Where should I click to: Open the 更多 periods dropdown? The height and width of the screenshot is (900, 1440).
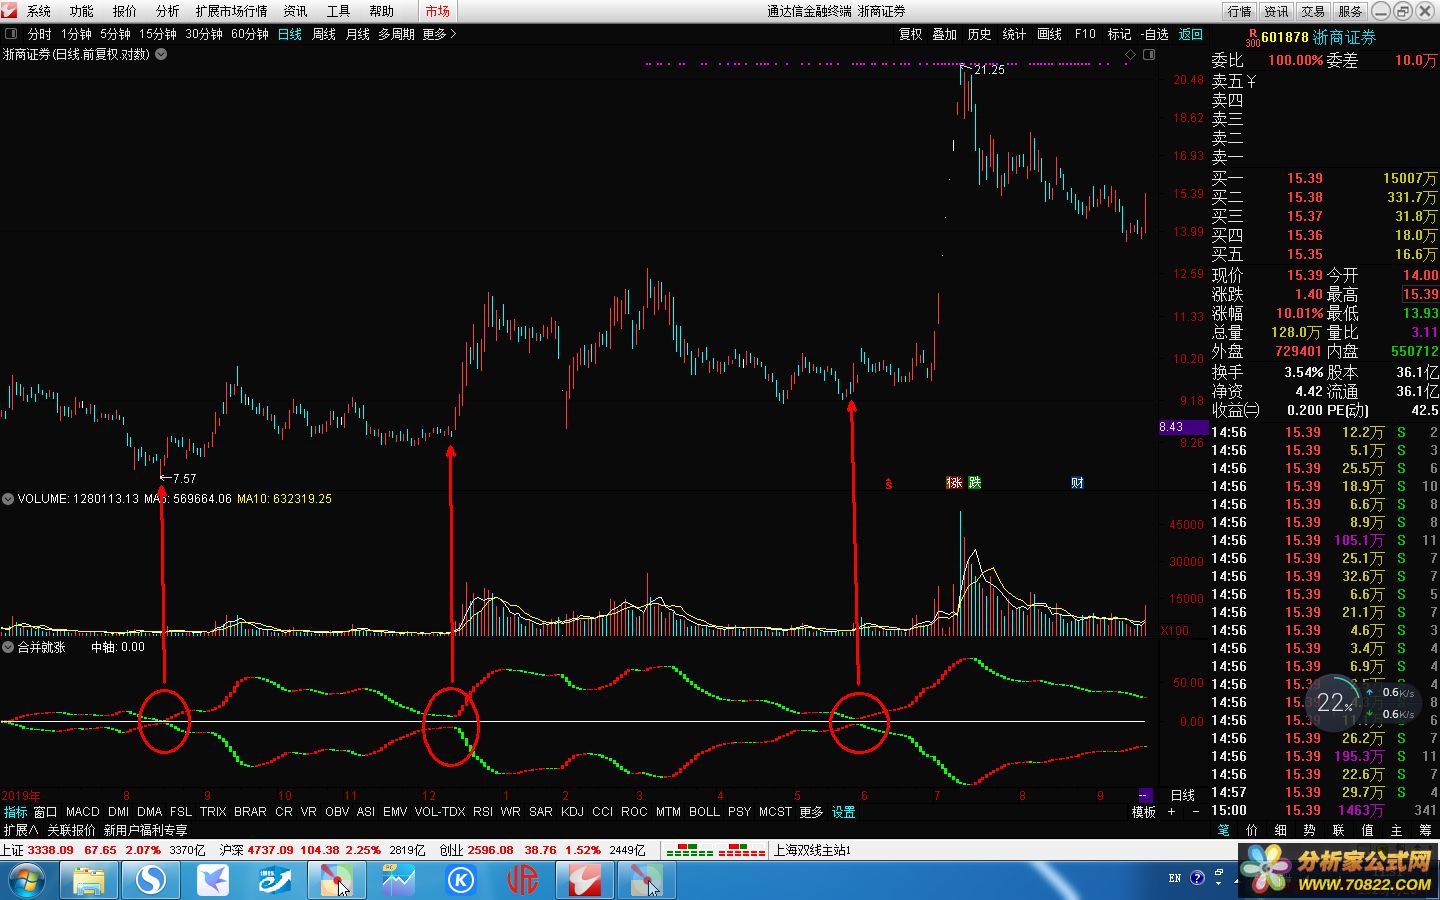click(x=439, y=34)
